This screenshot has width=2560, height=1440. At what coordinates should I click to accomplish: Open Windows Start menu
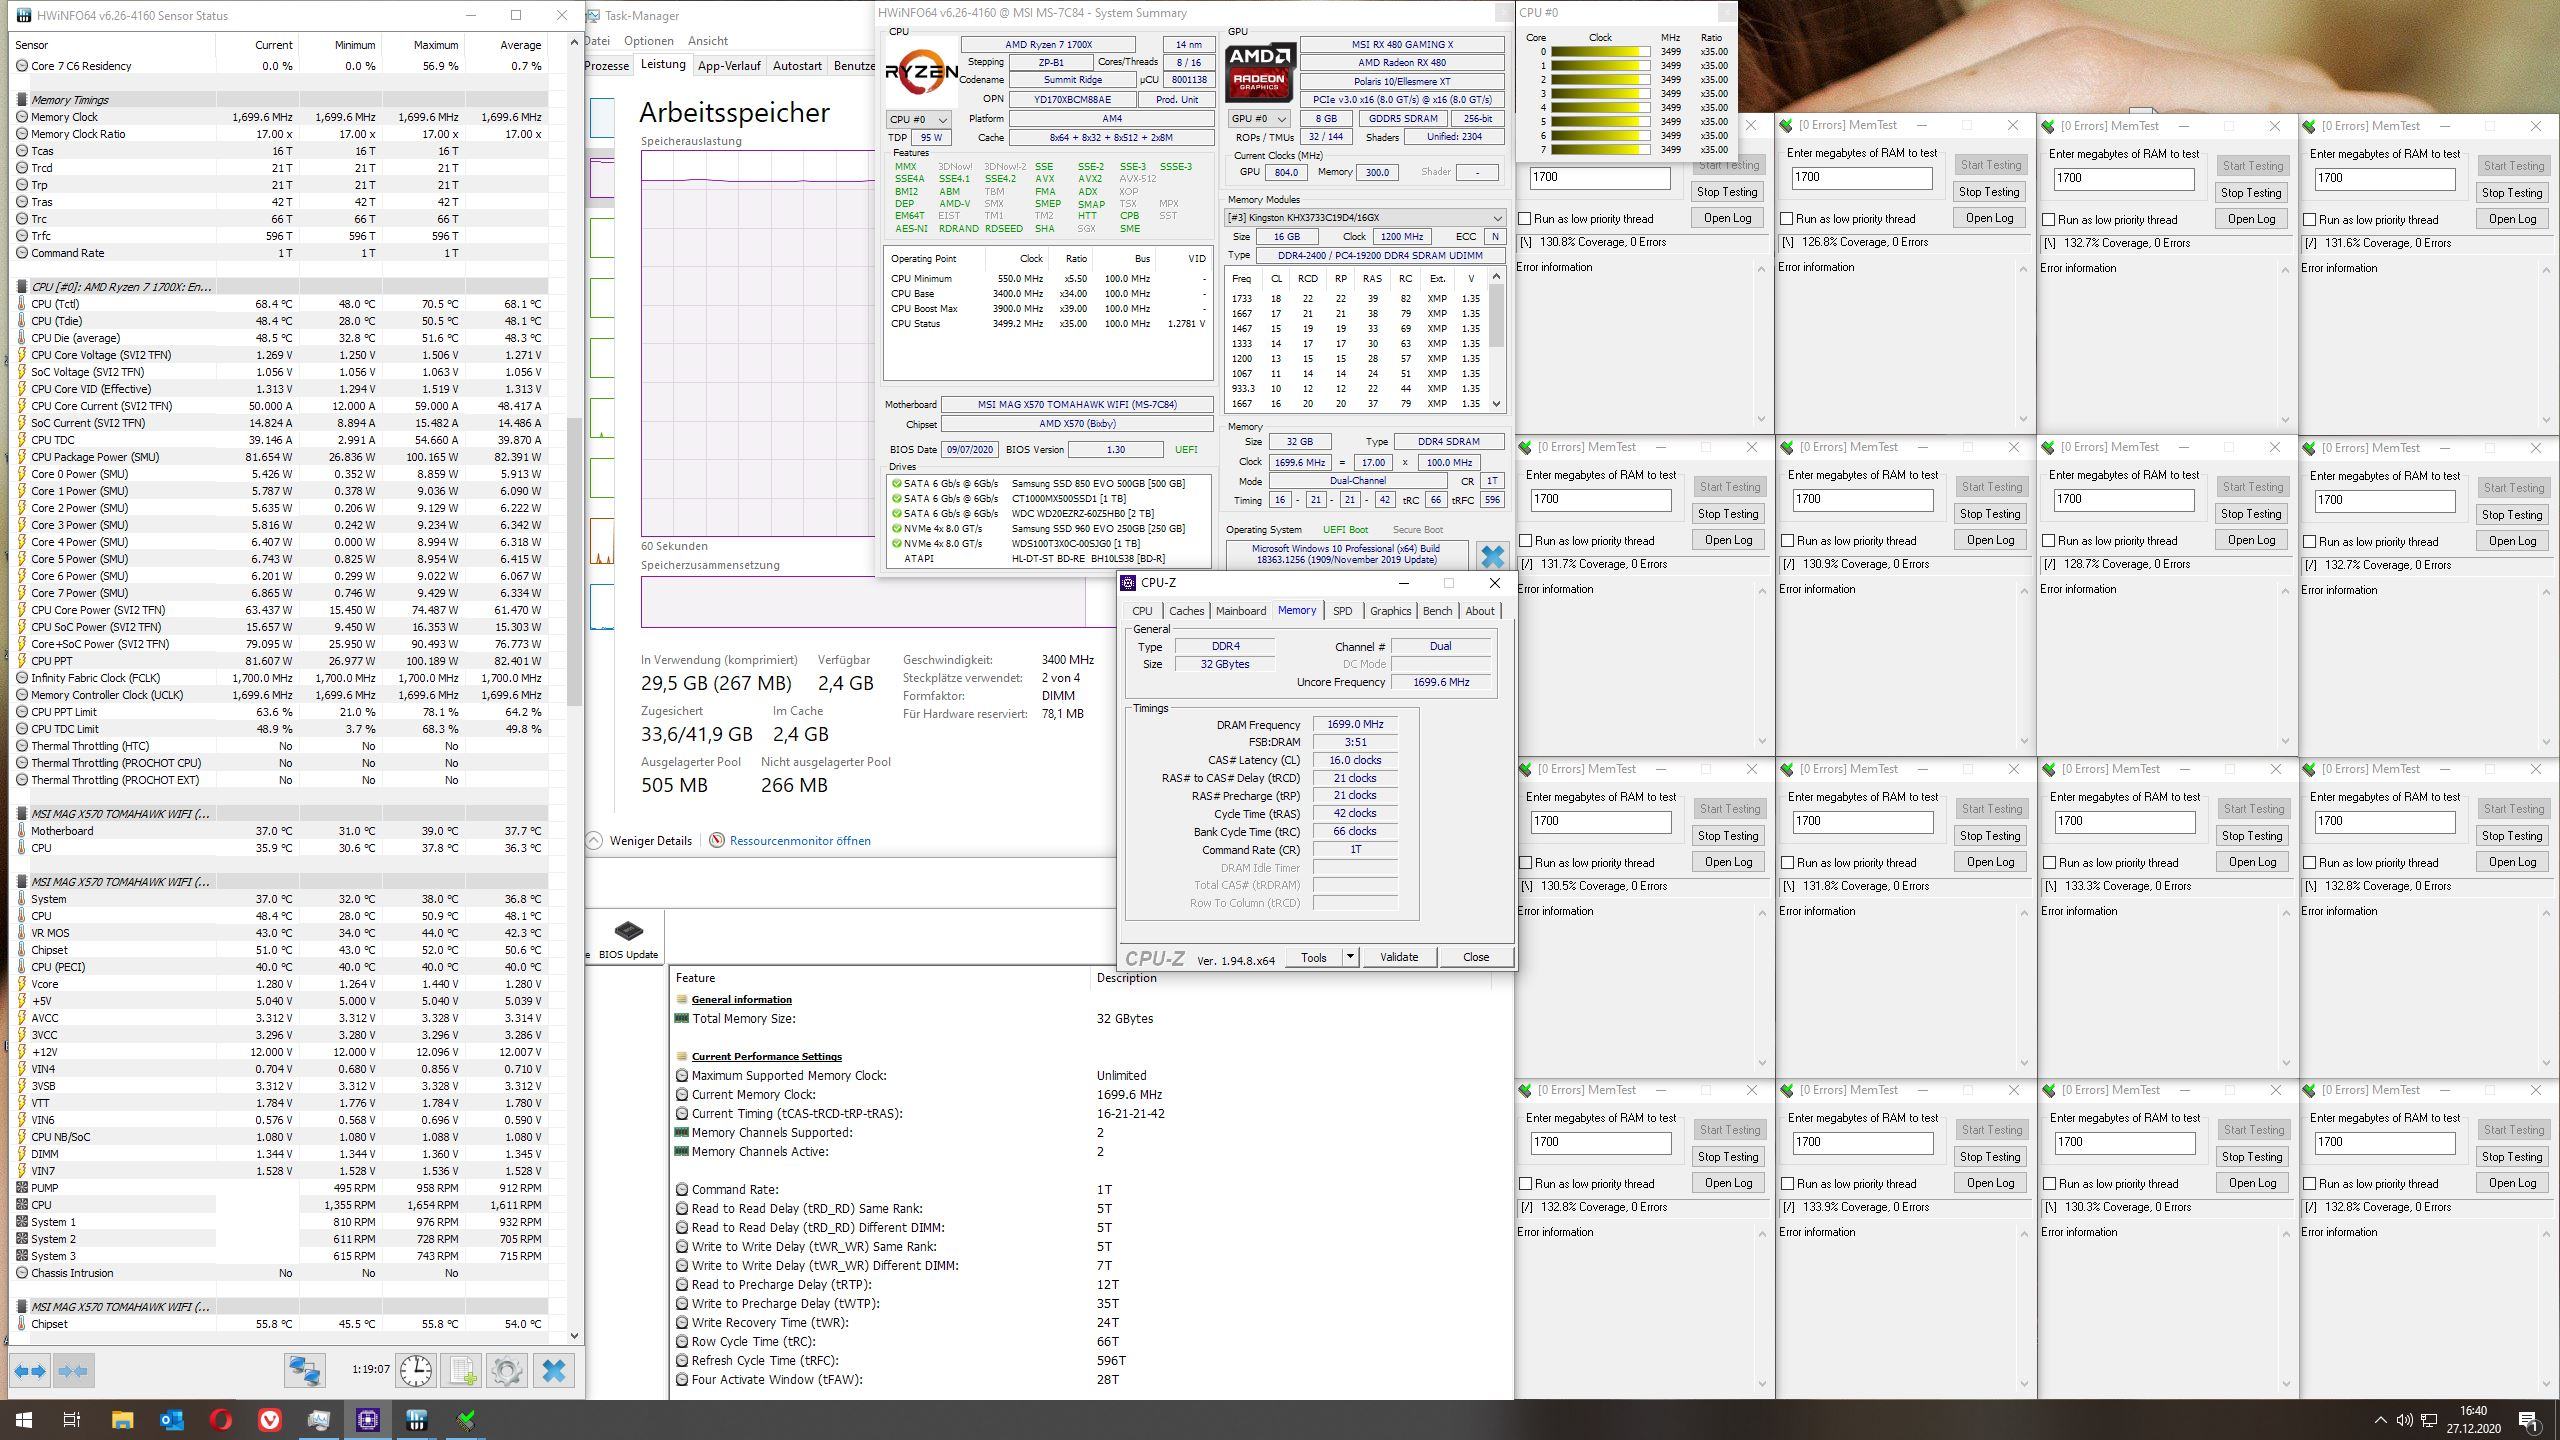click(x=23, y=1419)
